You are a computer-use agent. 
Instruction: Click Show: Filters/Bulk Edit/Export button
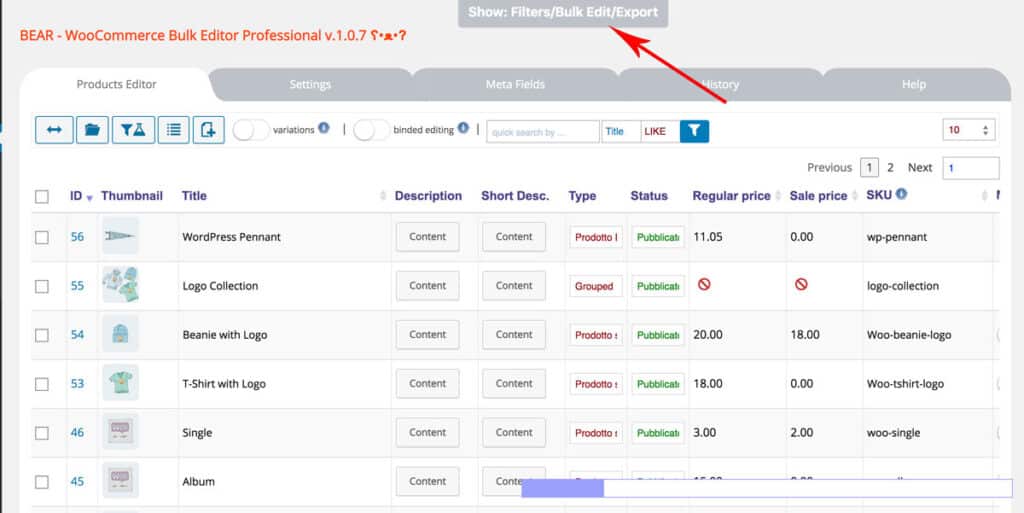coord(563,12)
